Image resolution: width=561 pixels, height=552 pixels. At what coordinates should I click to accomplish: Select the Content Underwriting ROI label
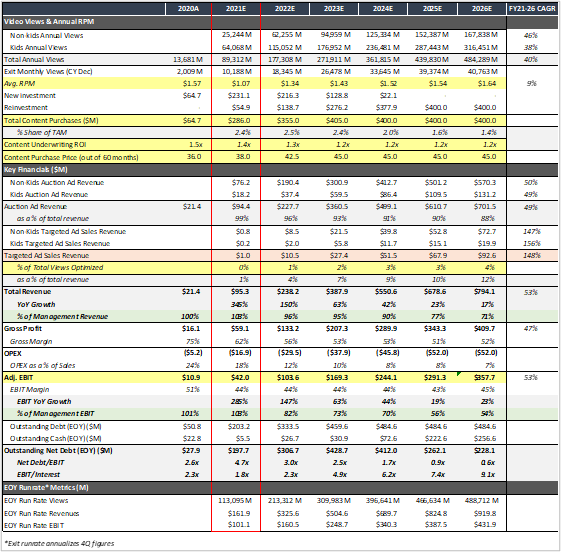[45, 145]
